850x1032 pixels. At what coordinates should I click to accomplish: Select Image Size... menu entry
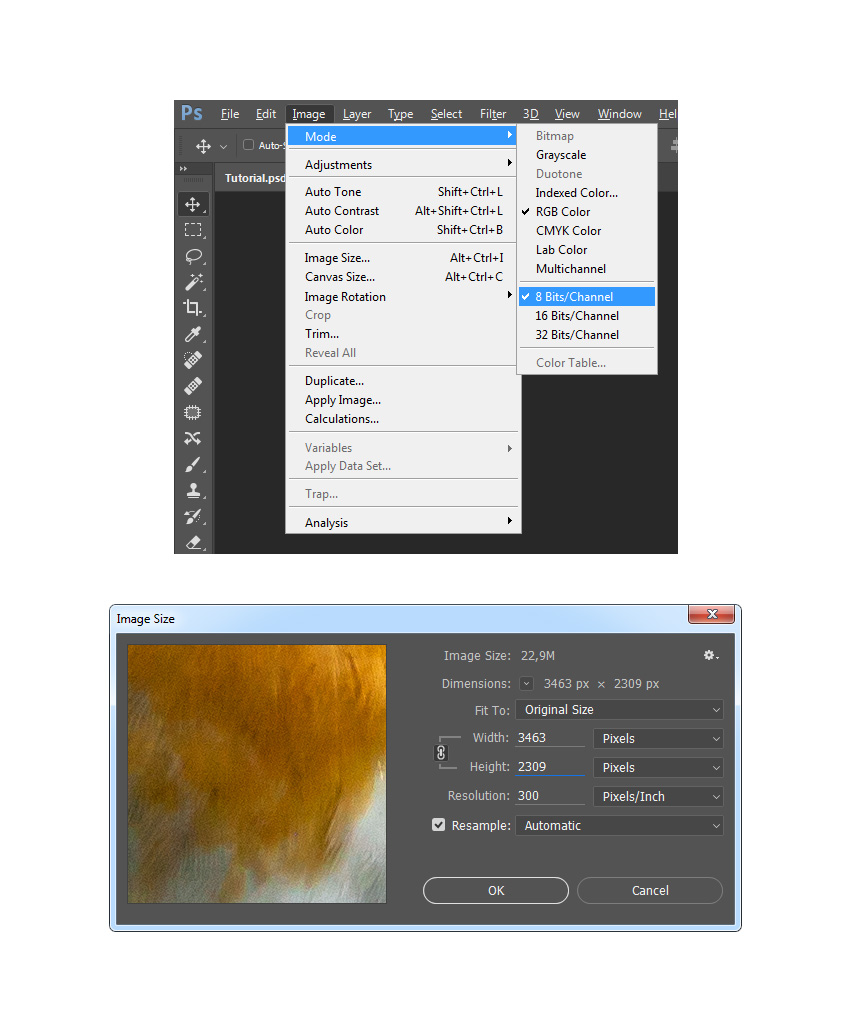pos(337,258)
